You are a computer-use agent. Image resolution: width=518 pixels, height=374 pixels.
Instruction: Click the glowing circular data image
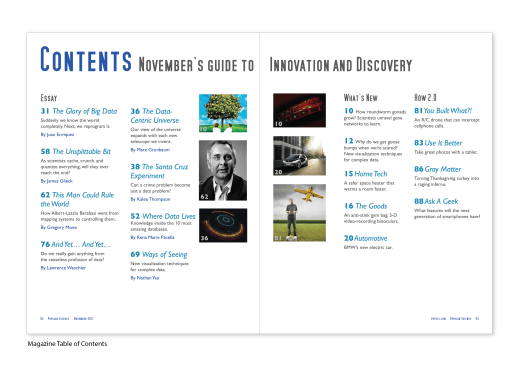click(x=223, y=225)
